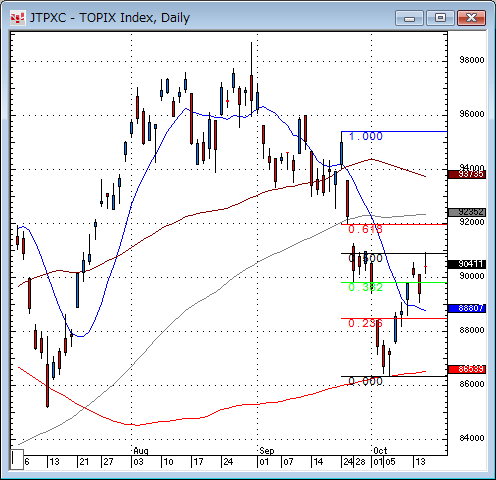
Task: Select the 0.382 Fibonacci level label
Action: 365,287
